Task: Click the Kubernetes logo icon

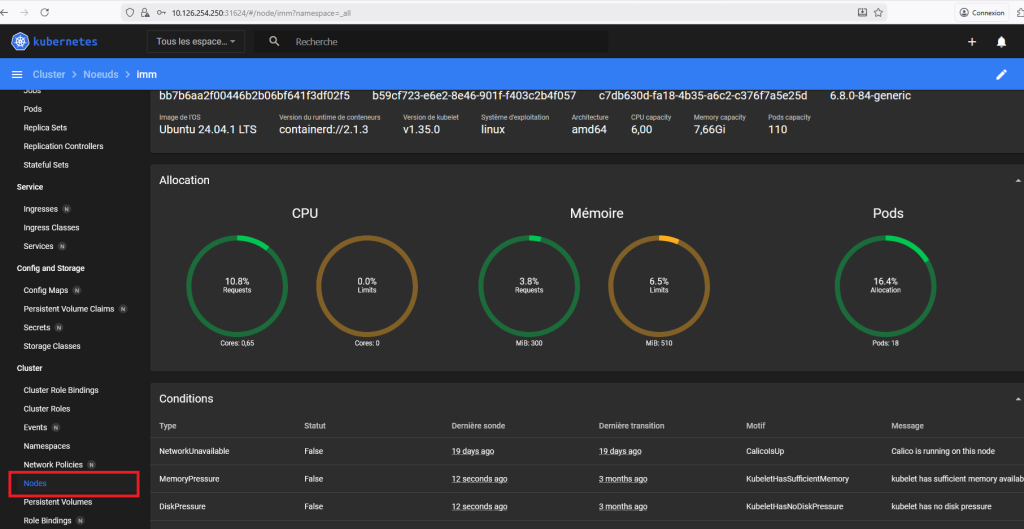Action: [x=20, y=42]
